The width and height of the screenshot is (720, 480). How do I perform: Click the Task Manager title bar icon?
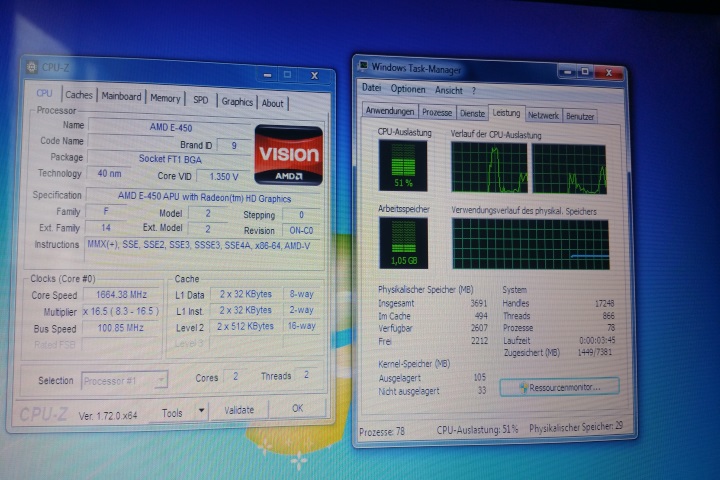point(363,66)
